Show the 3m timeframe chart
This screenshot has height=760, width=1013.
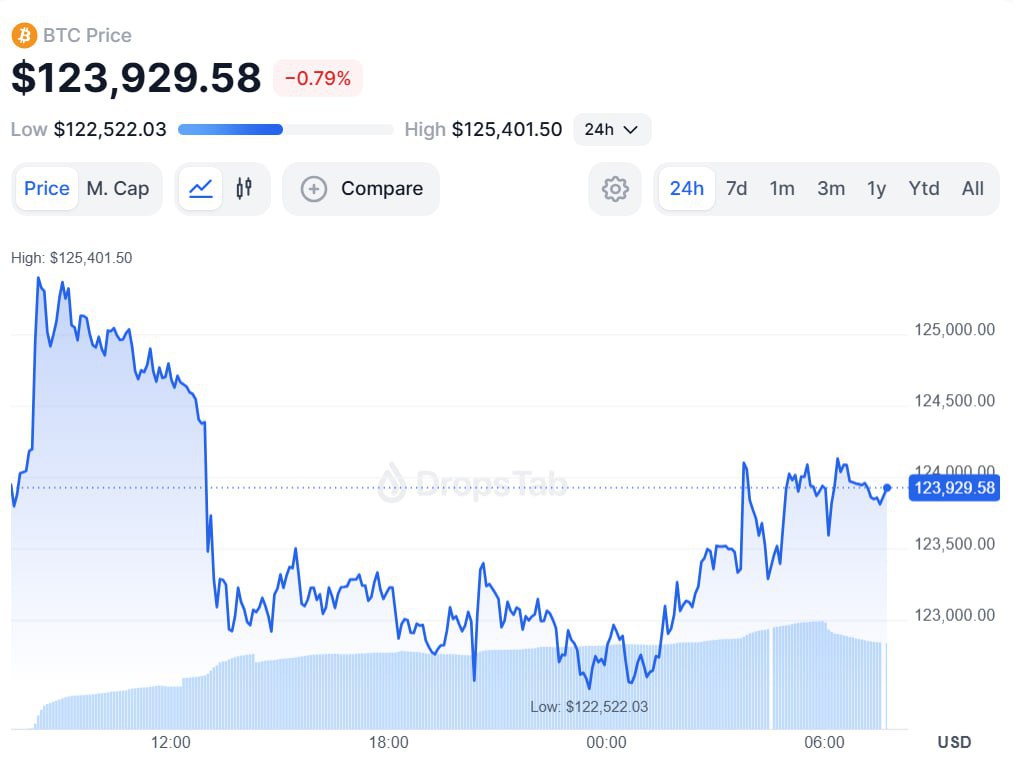coord(831,189)
